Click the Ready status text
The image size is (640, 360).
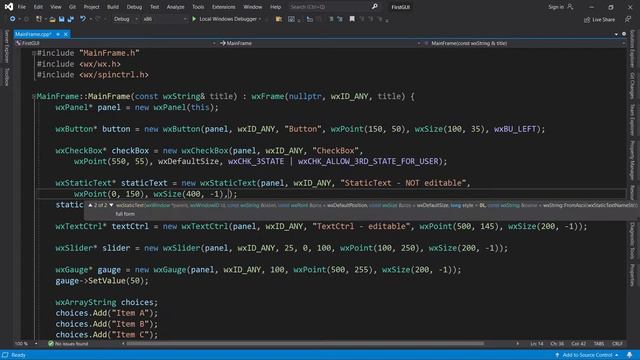coord(18,355)
